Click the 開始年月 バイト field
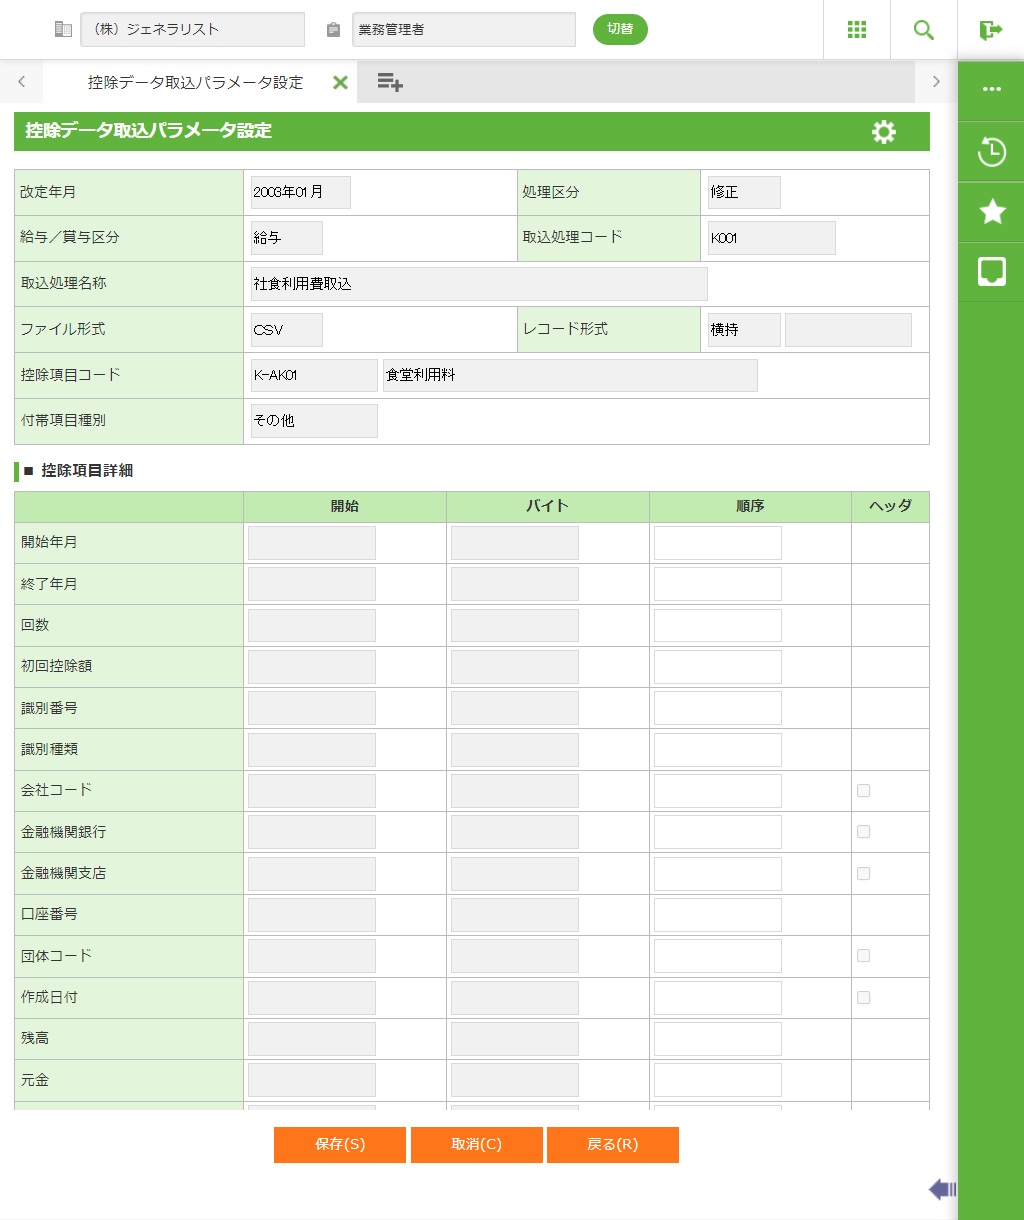Viewport: 1024px width, 1220px height. [x=515, y=543]
